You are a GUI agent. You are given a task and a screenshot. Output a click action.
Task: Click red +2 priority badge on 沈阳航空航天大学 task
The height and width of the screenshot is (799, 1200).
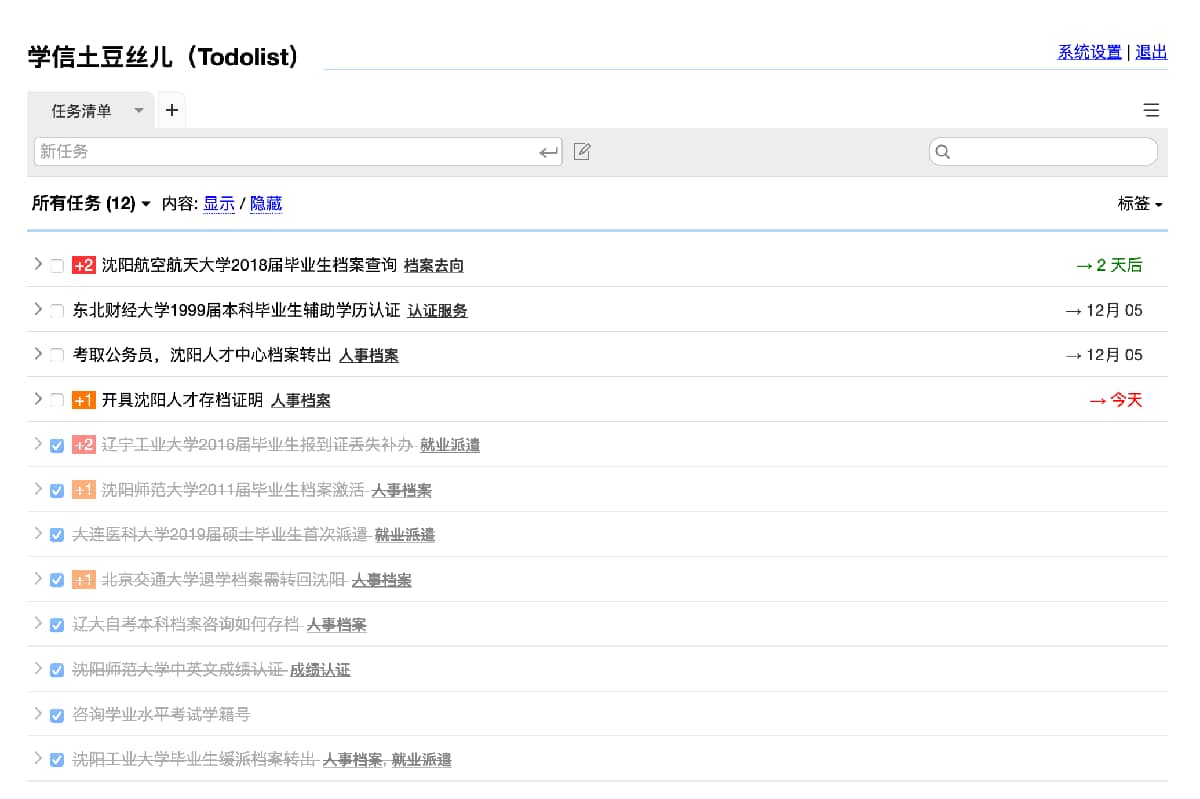[84, 266]
